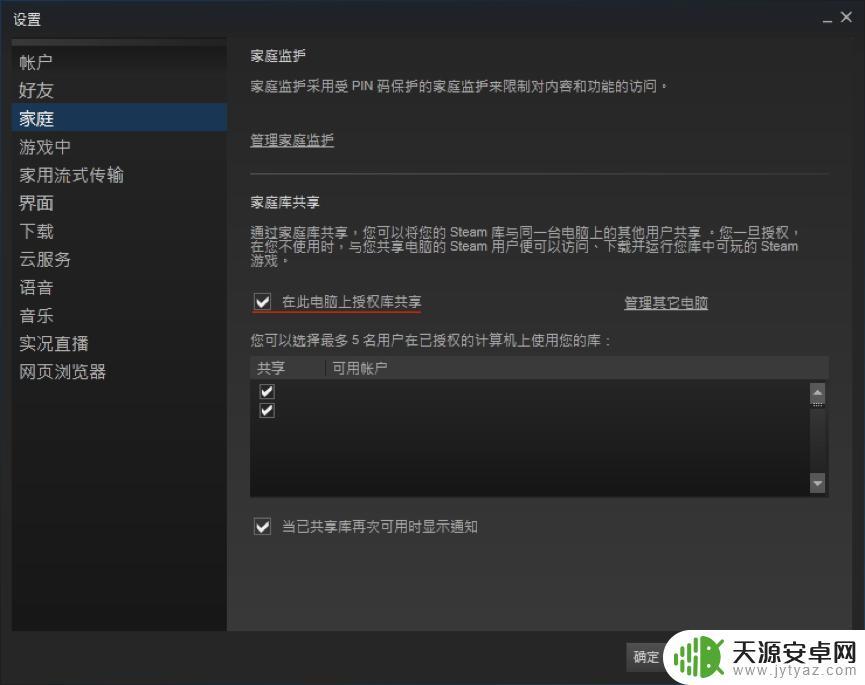
Task: Open the 网页浏览器 settings category
Action: [119, 372]
